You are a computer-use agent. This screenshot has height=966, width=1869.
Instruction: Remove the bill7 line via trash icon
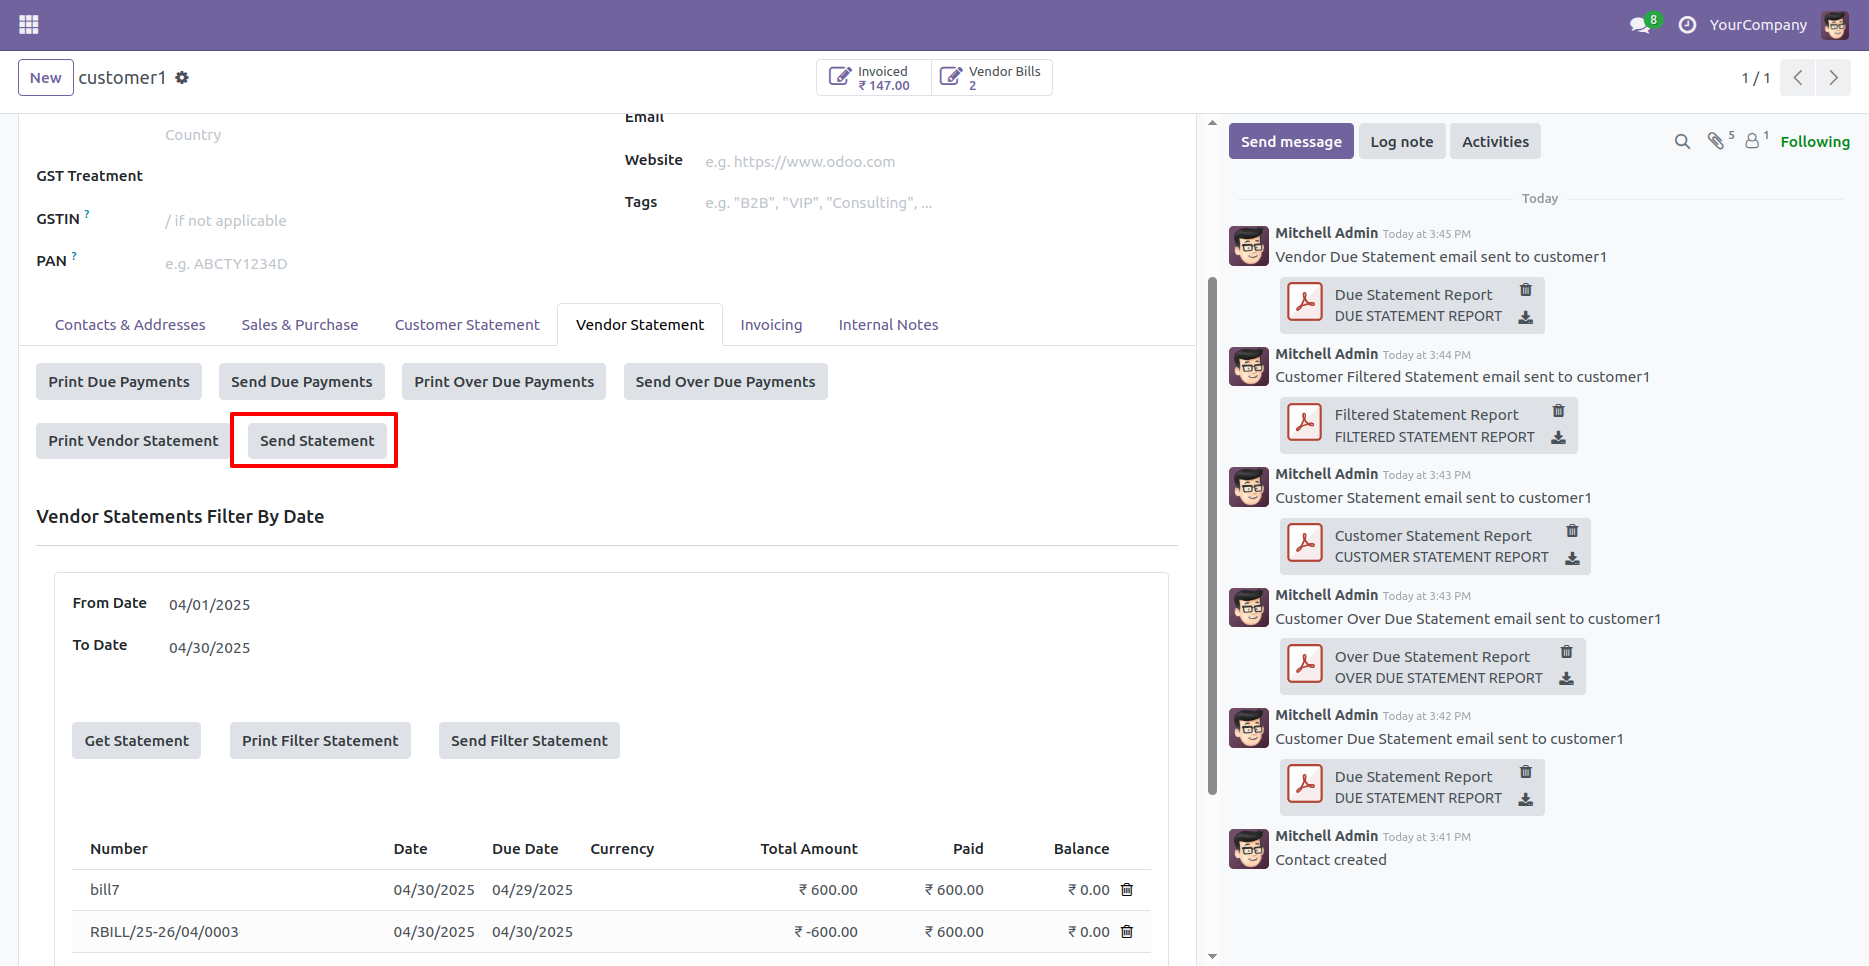[1126, 889]
